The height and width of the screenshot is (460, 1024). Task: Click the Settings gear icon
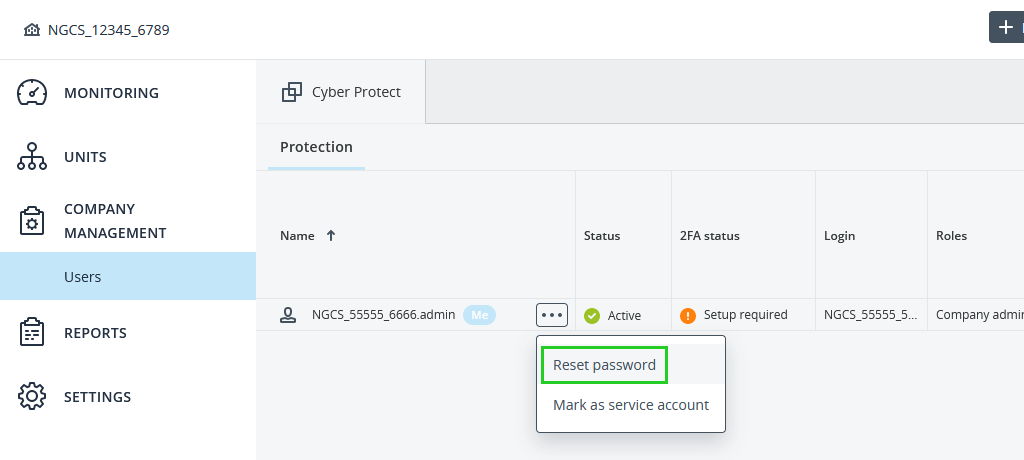33,397
